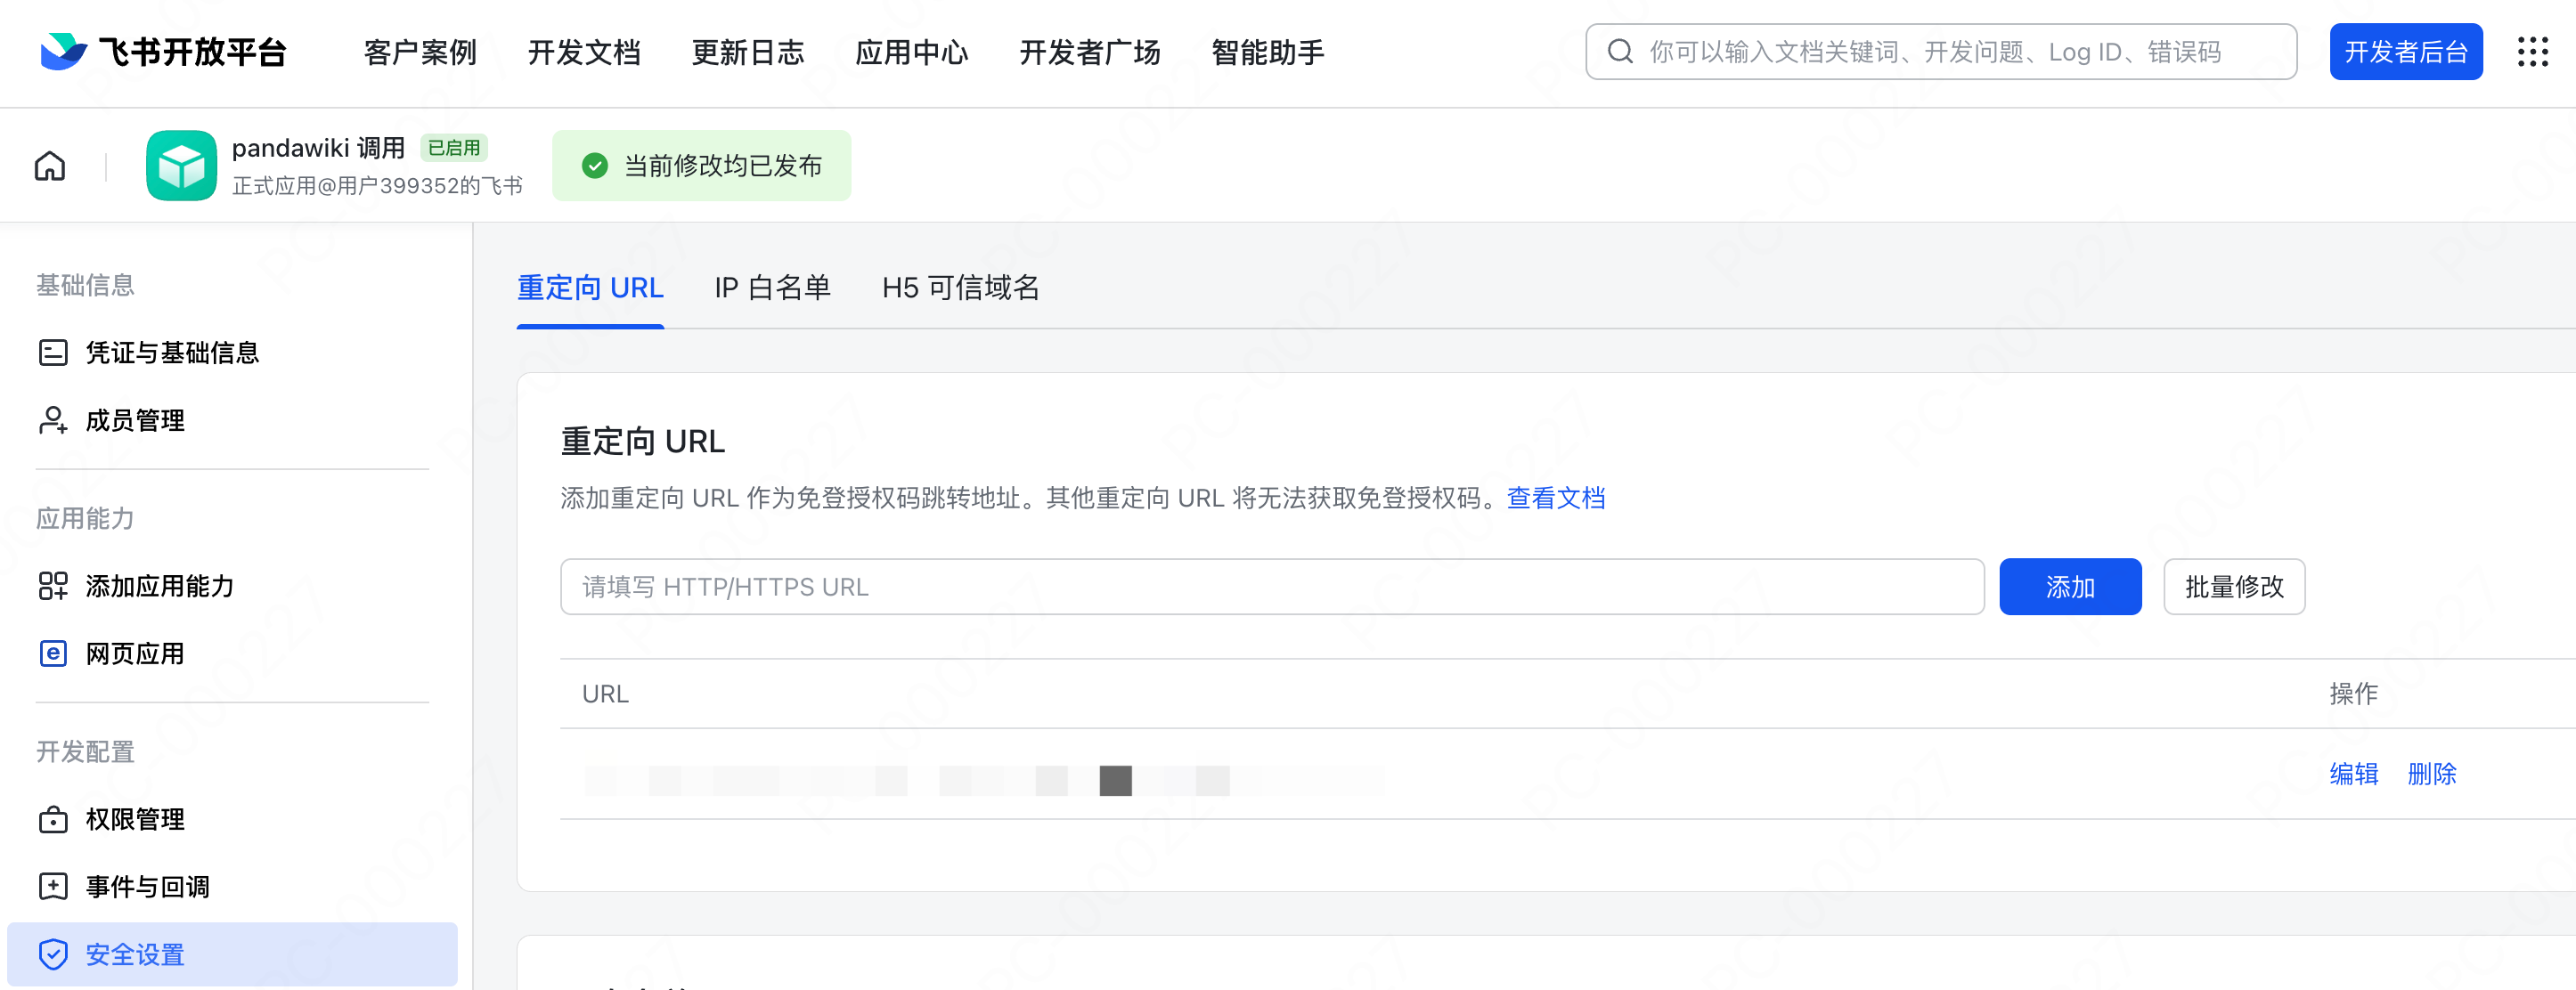
Task: Click the 已启用 status badge
Action: tap(454, 148)
